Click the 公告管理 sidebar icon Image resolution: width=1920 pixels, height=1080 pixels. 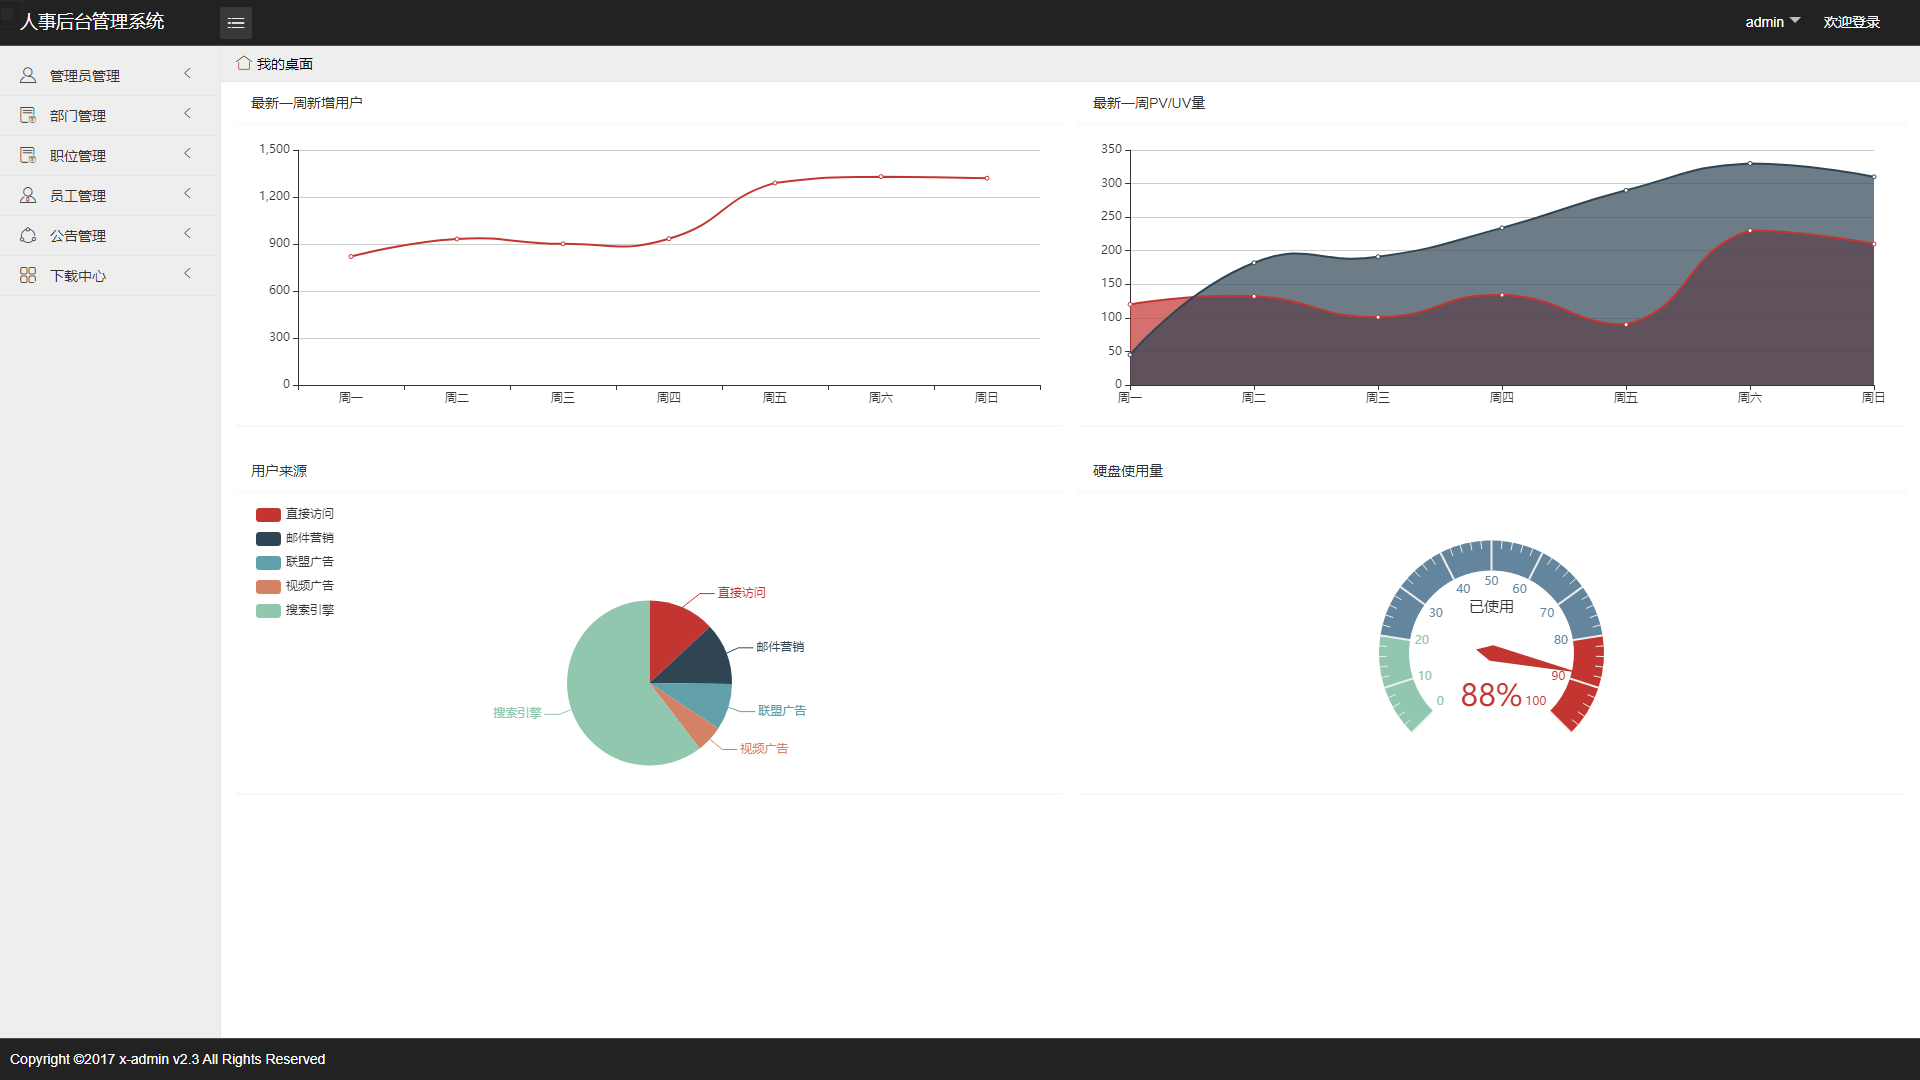point(28,235)
